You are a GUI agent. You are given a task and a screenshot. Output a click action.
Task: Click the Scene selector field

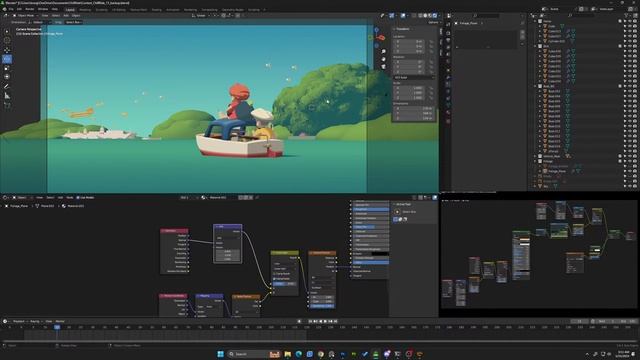click(561, 9)
